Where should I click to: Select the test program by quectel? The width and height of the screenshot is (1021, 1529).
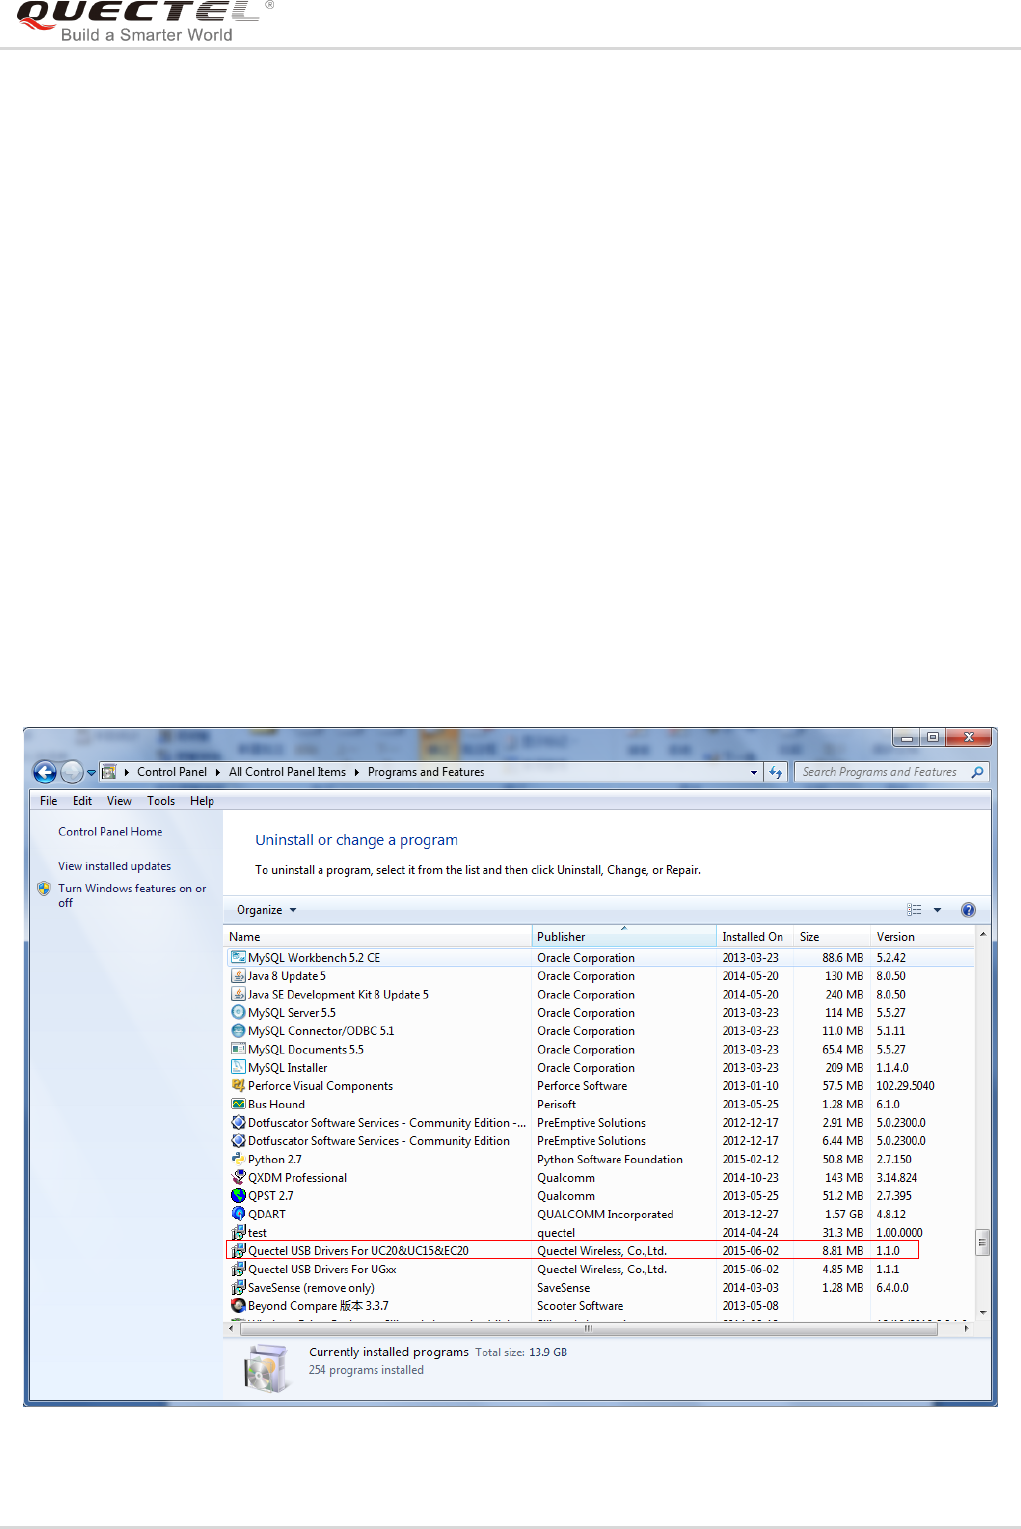[x=600, y=1233]
